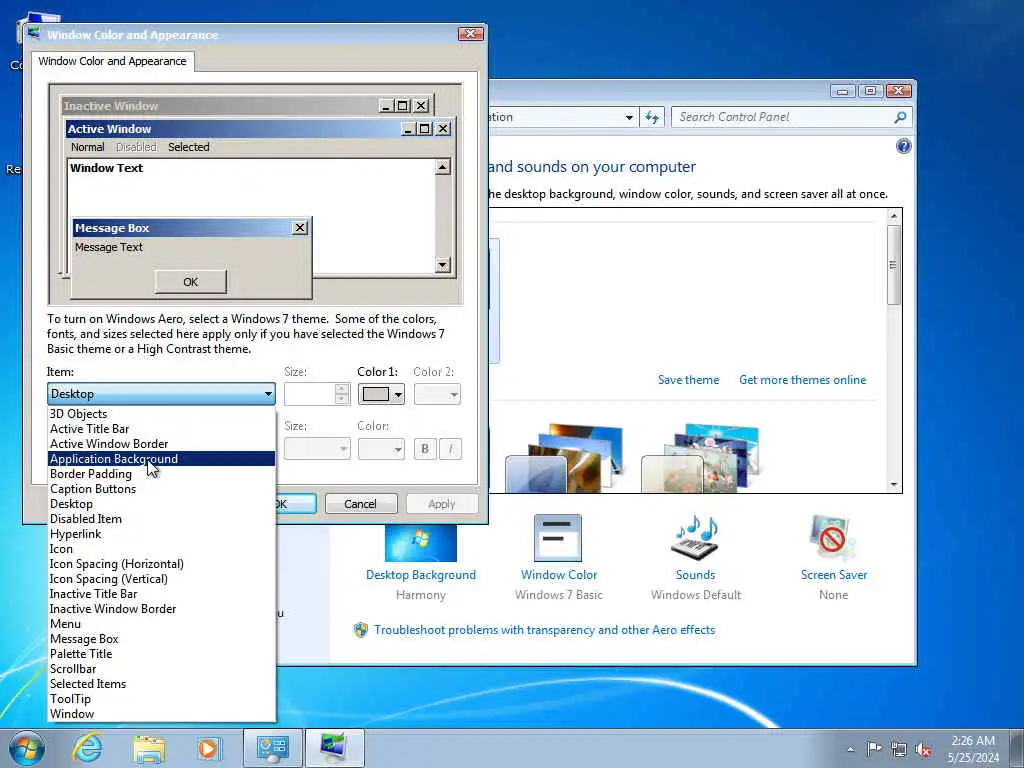Open Action Center flag tray icon

click(874, 749)
